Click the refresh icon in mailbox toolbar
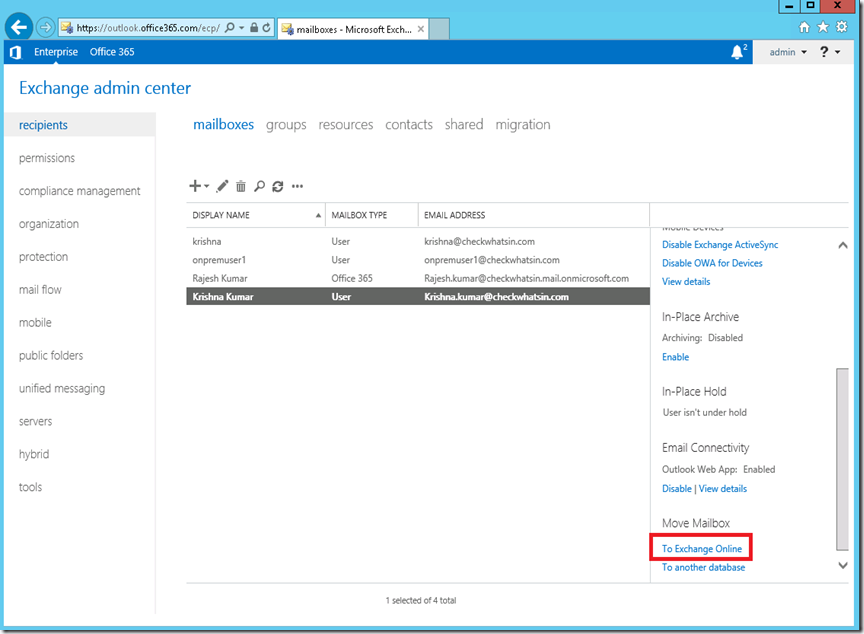Image resolution: width=864 pixels, height=634 pixels. pyautogui.click(x=278, y=186)
